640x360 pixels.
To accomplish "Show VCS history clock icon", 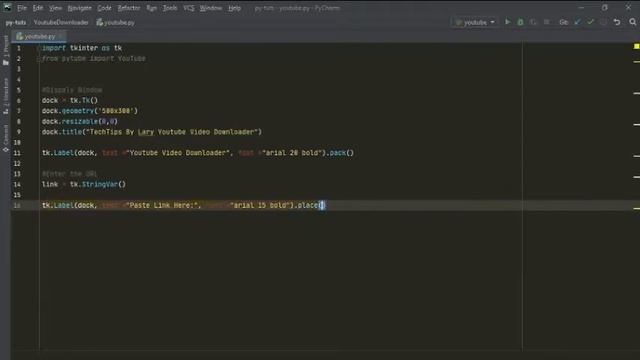I will click(x=603, y=22).
